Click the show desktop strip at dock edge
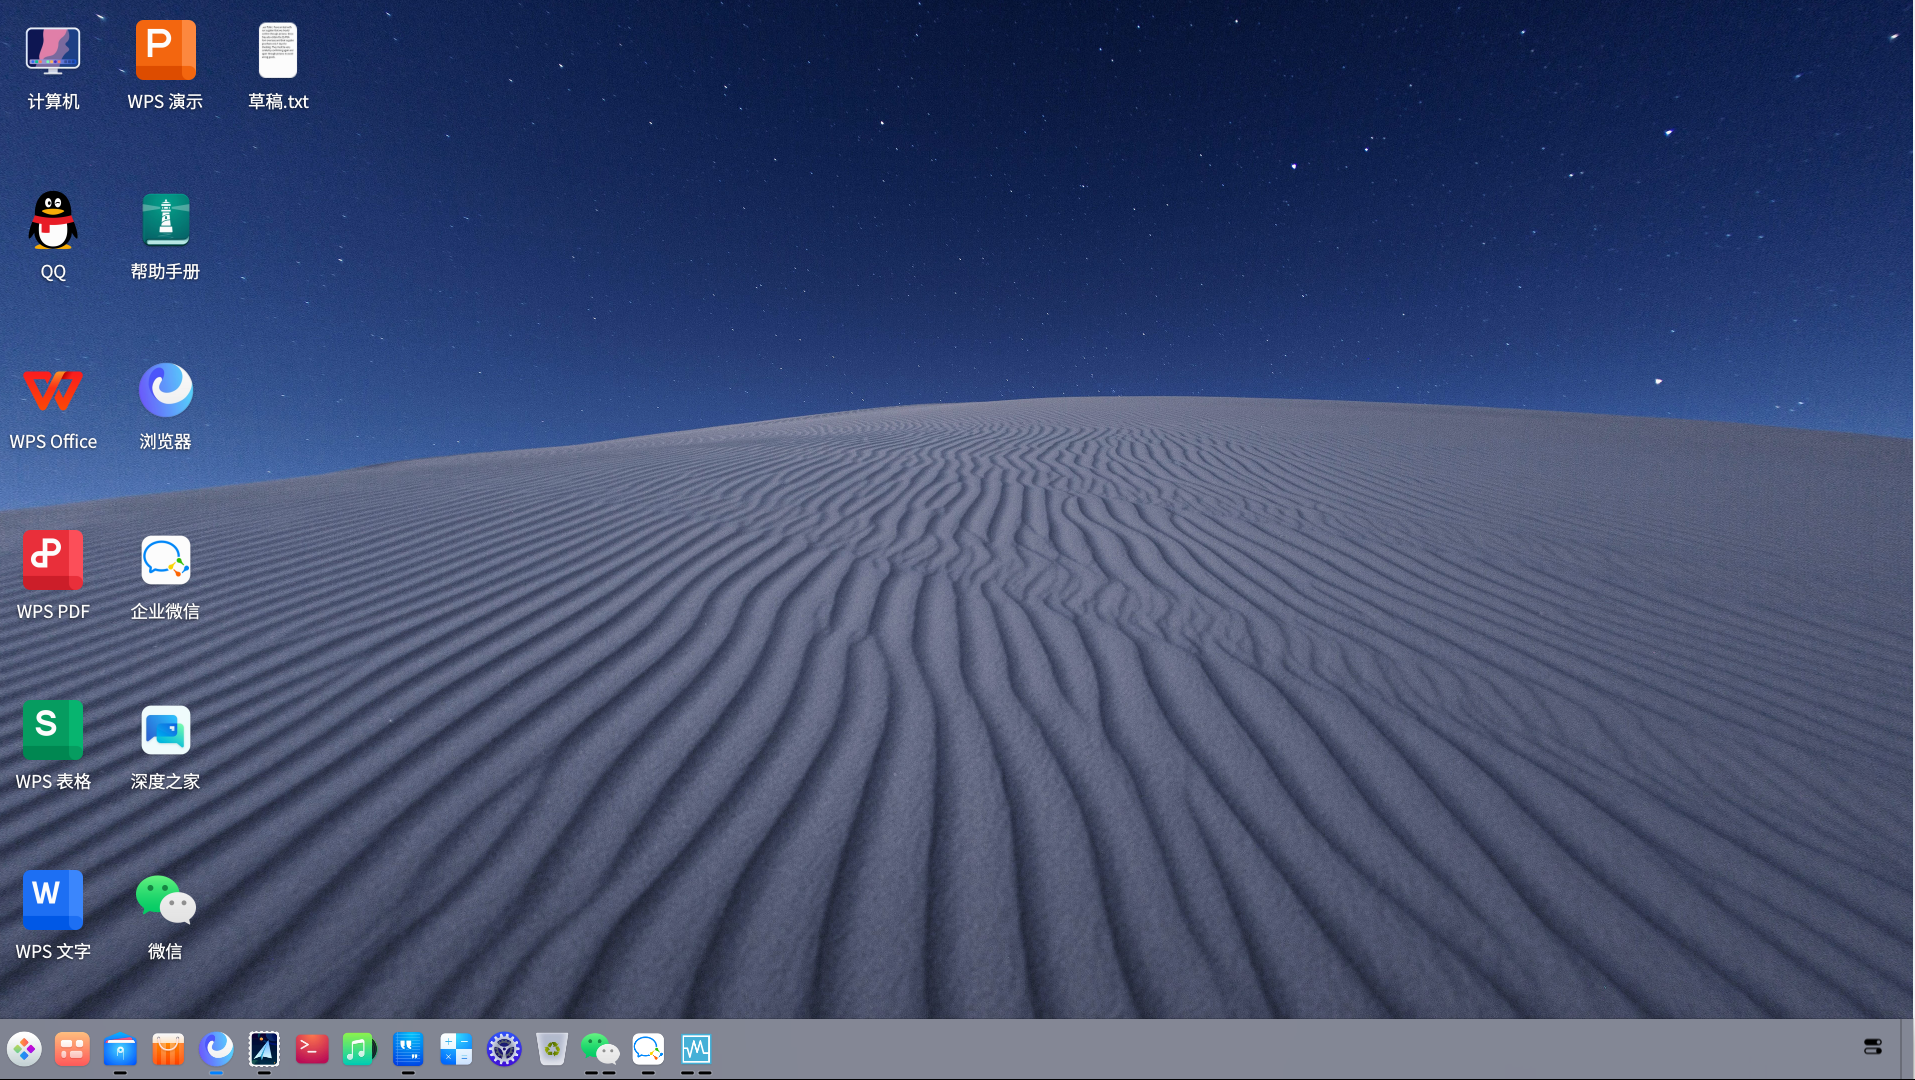Viewport: 1915px width, 1080px height. (1908, 1049)
